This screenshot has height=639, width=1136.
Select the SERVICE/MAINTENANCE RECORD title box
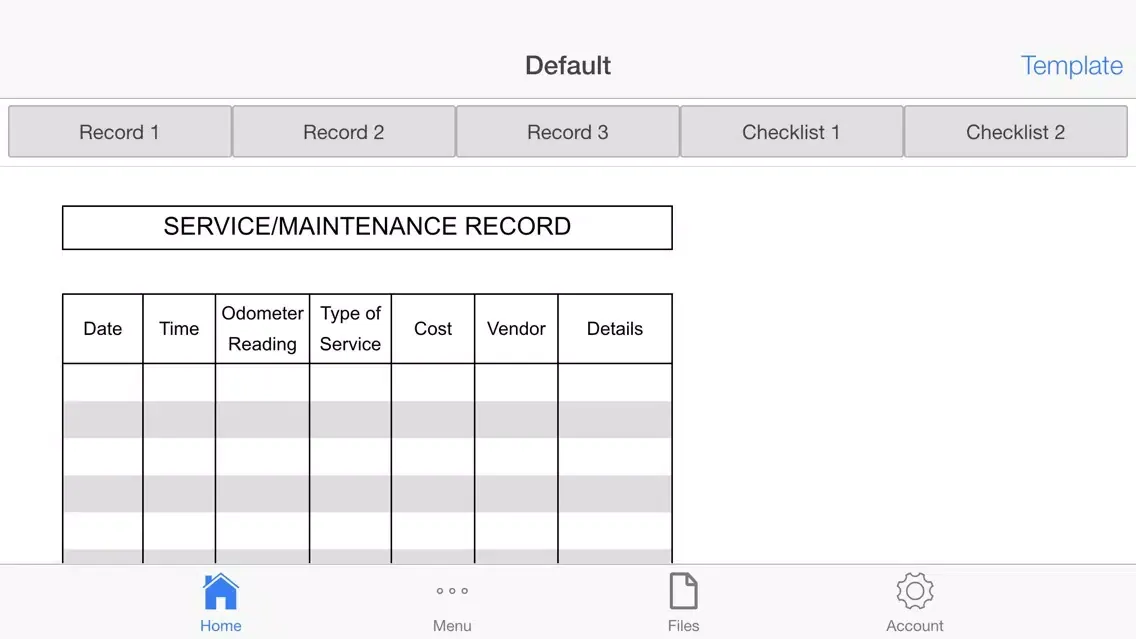367,227
